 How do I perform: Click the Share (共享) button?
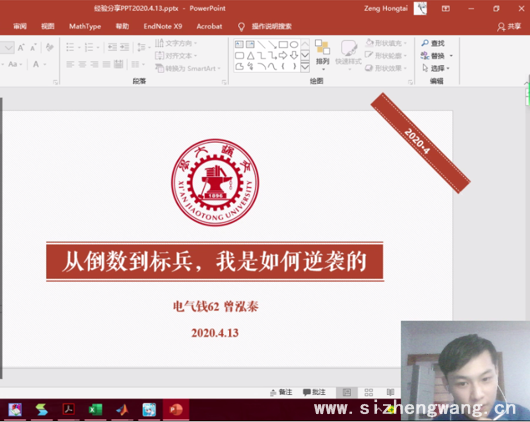point(509,26)
